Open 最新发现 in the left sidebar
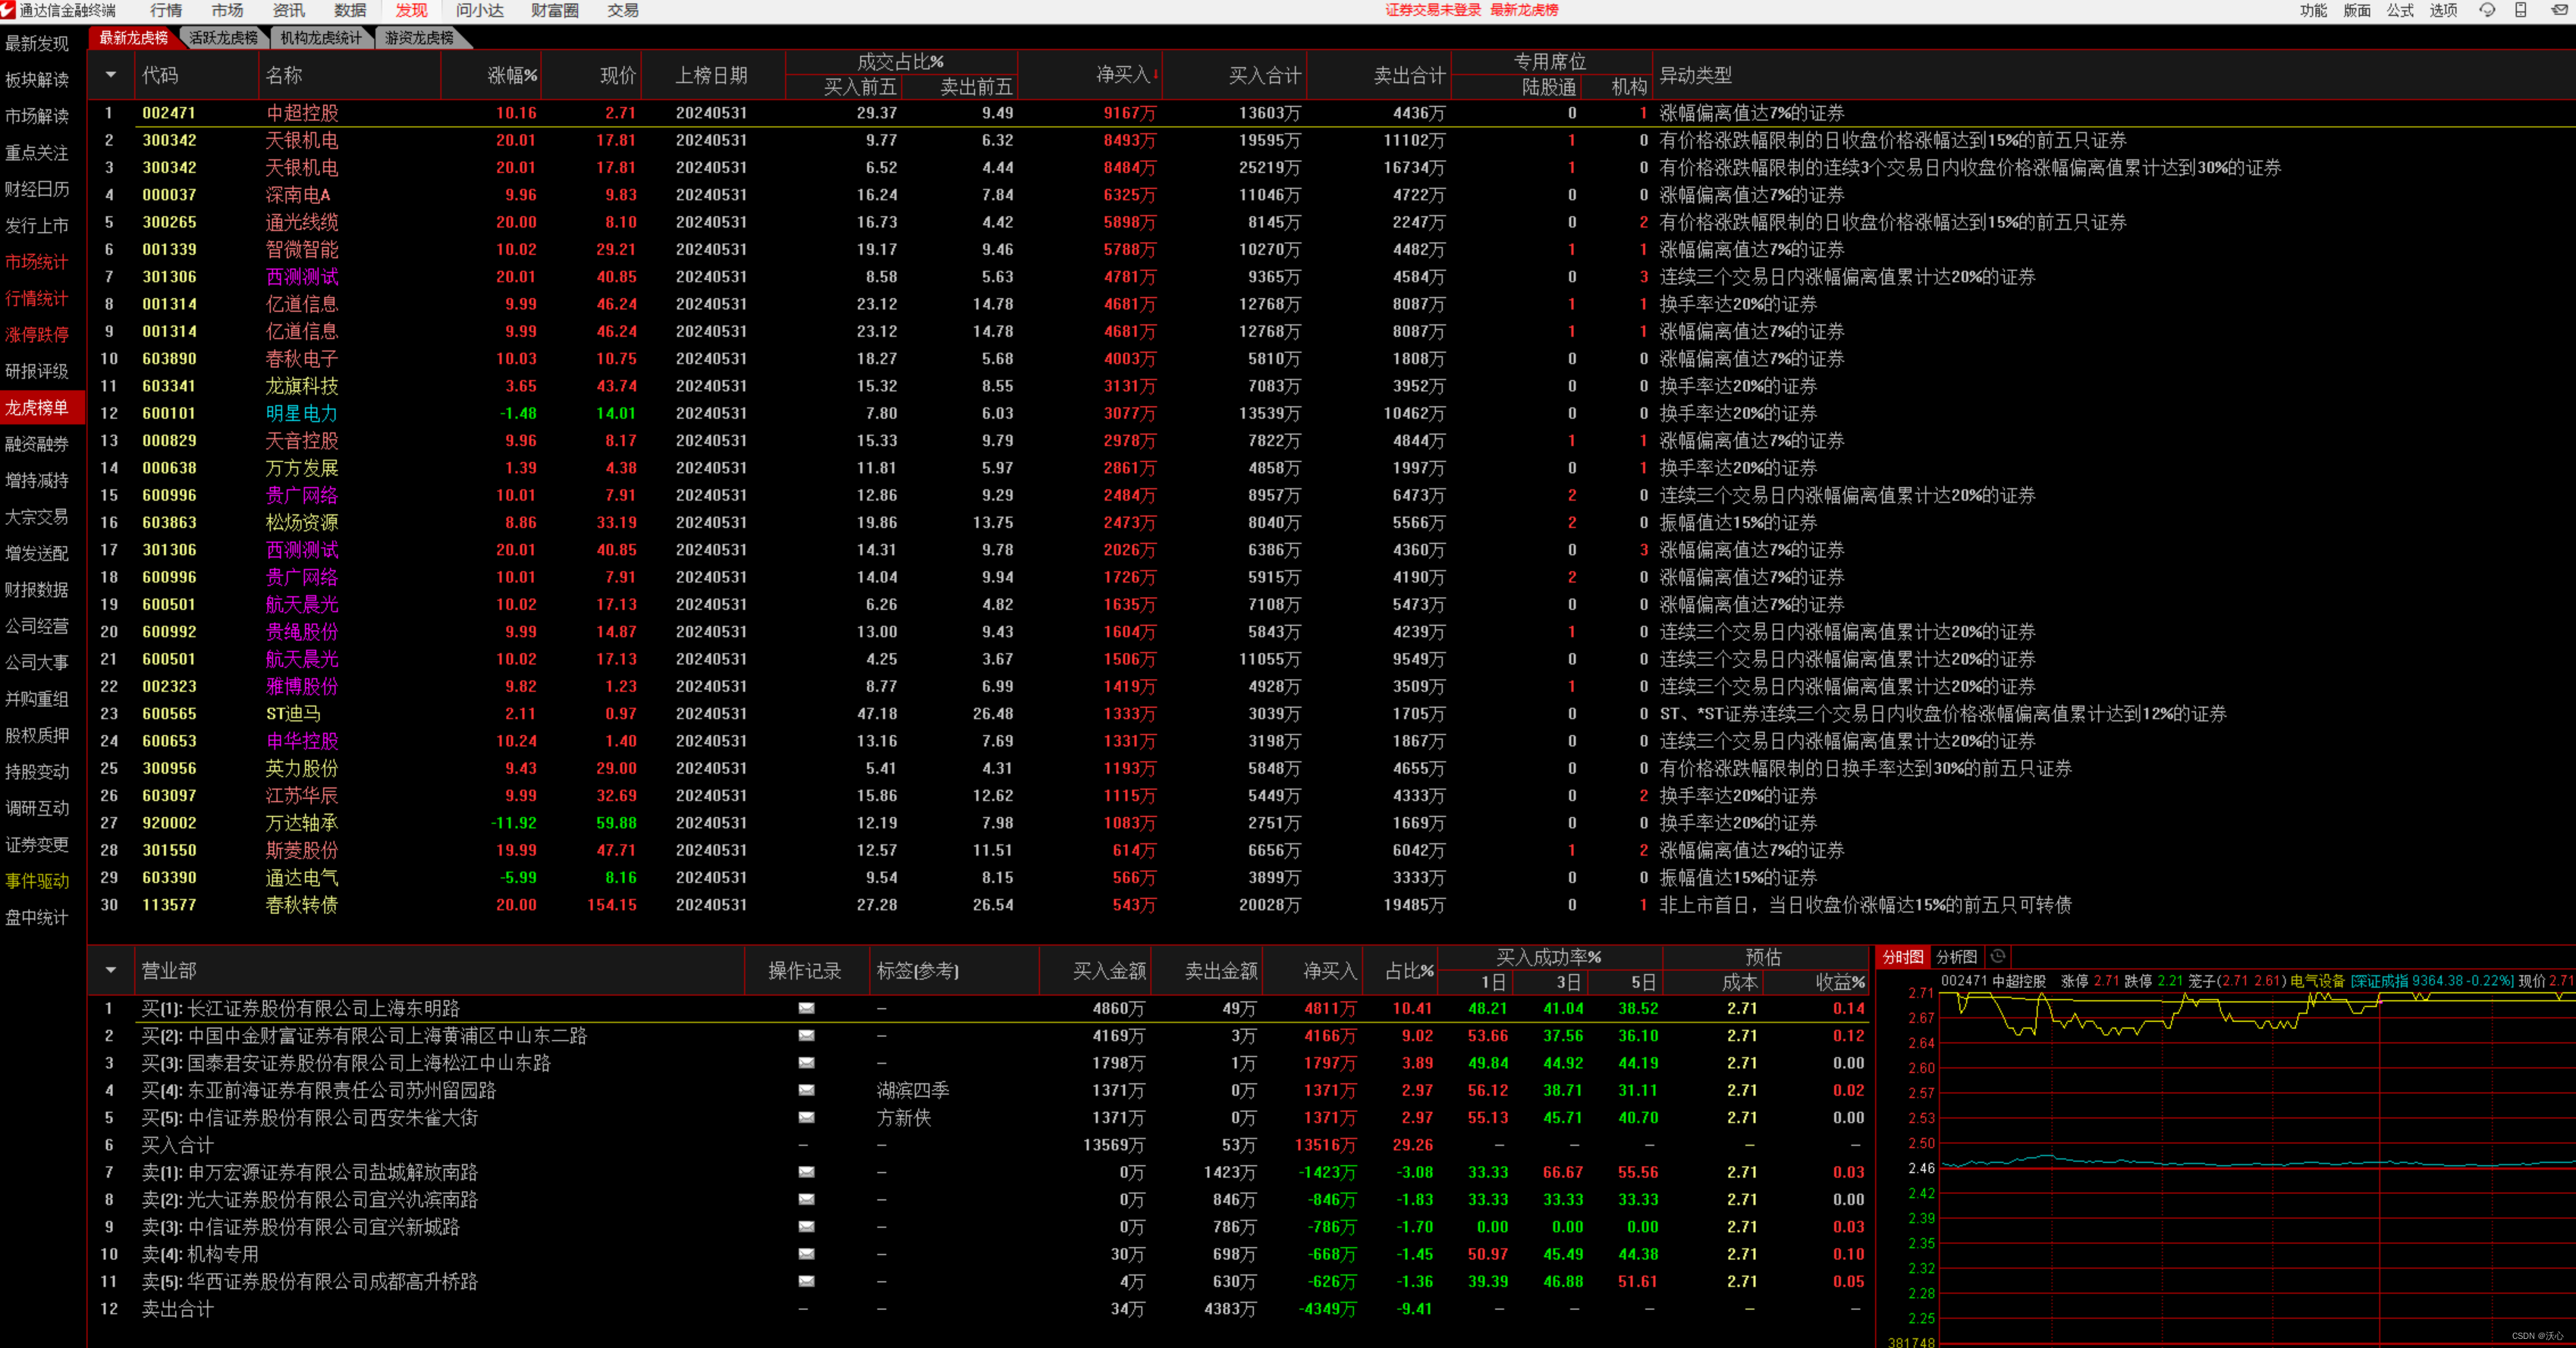 point(37,44)
